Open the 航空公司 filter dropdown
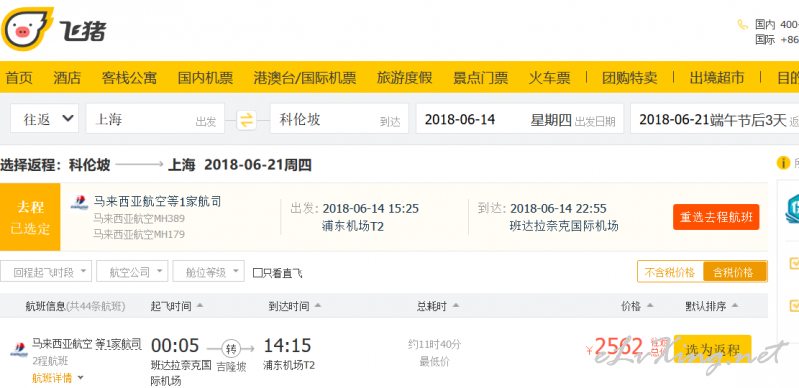This screenshot has width=799, height=388. 132,272
